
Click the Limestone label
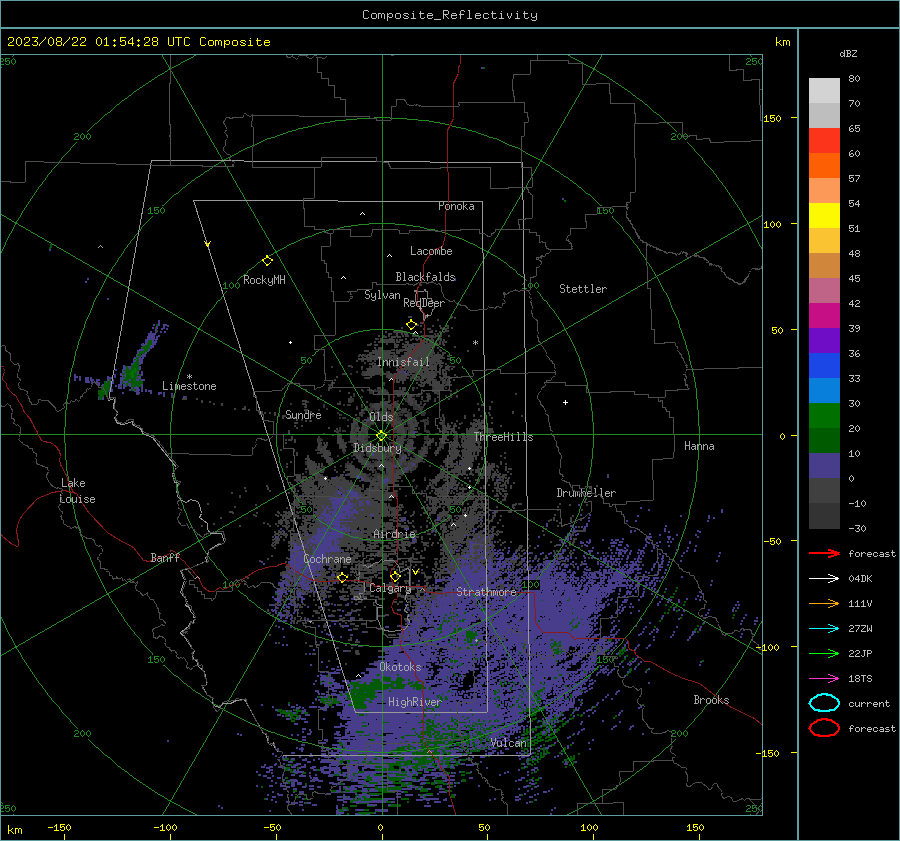(189, 386)
